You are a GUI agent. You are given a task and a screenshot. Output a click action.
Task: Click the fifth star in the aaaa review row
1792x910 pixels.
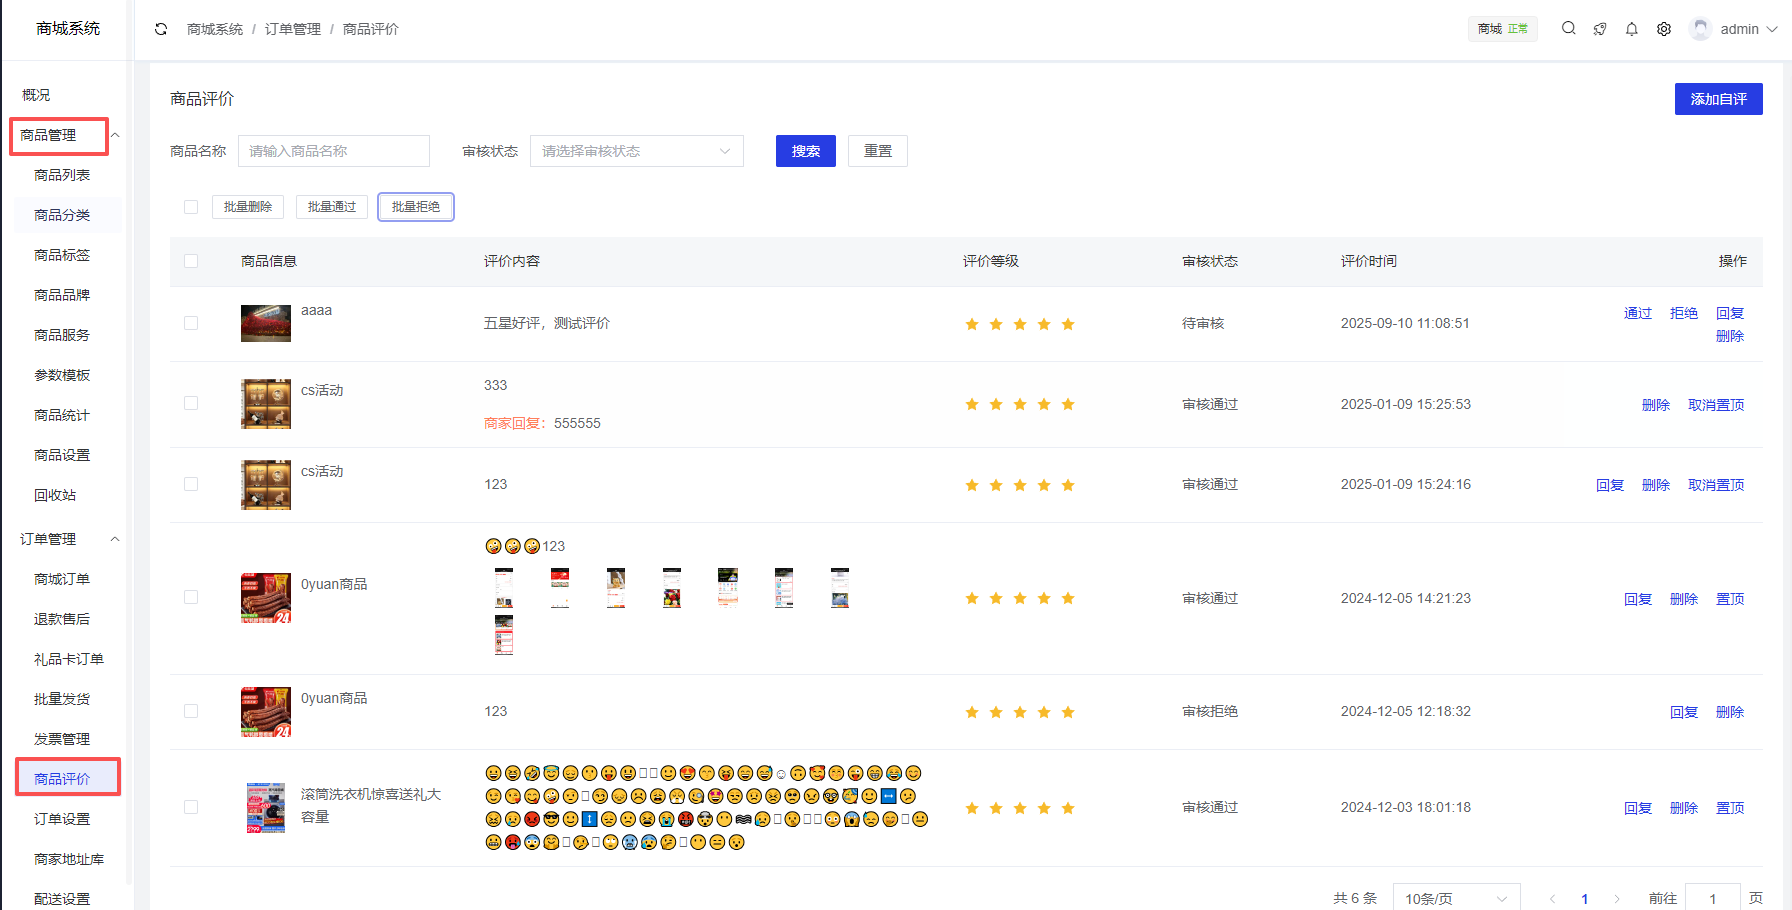1068,324
